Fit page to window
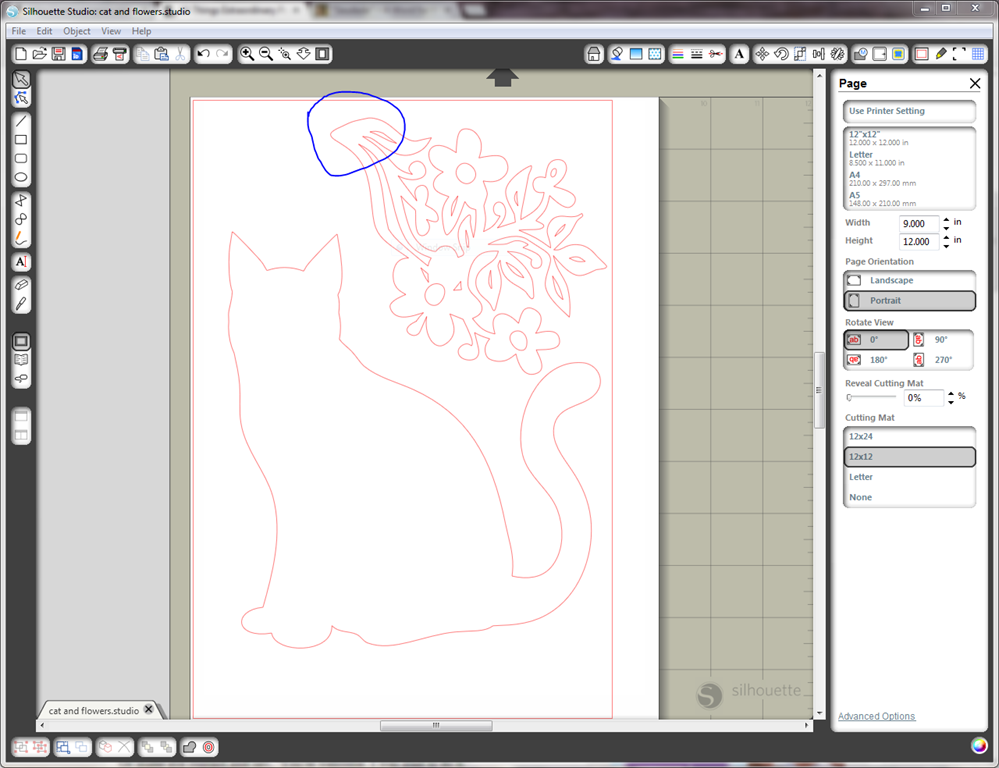Image resolution: width=999 pixels, height=768 pixels. [x=323, y=54]
